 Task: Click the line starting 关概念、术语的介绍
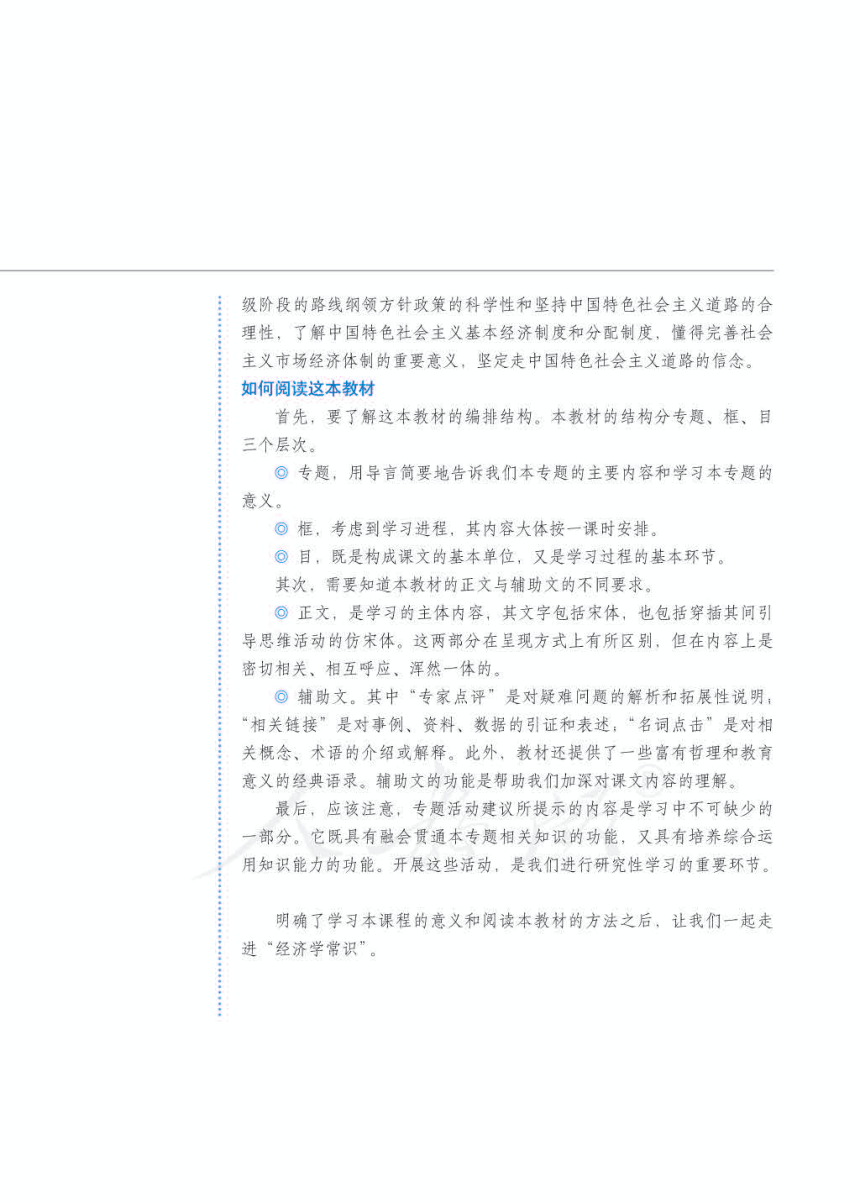(507, 754)
